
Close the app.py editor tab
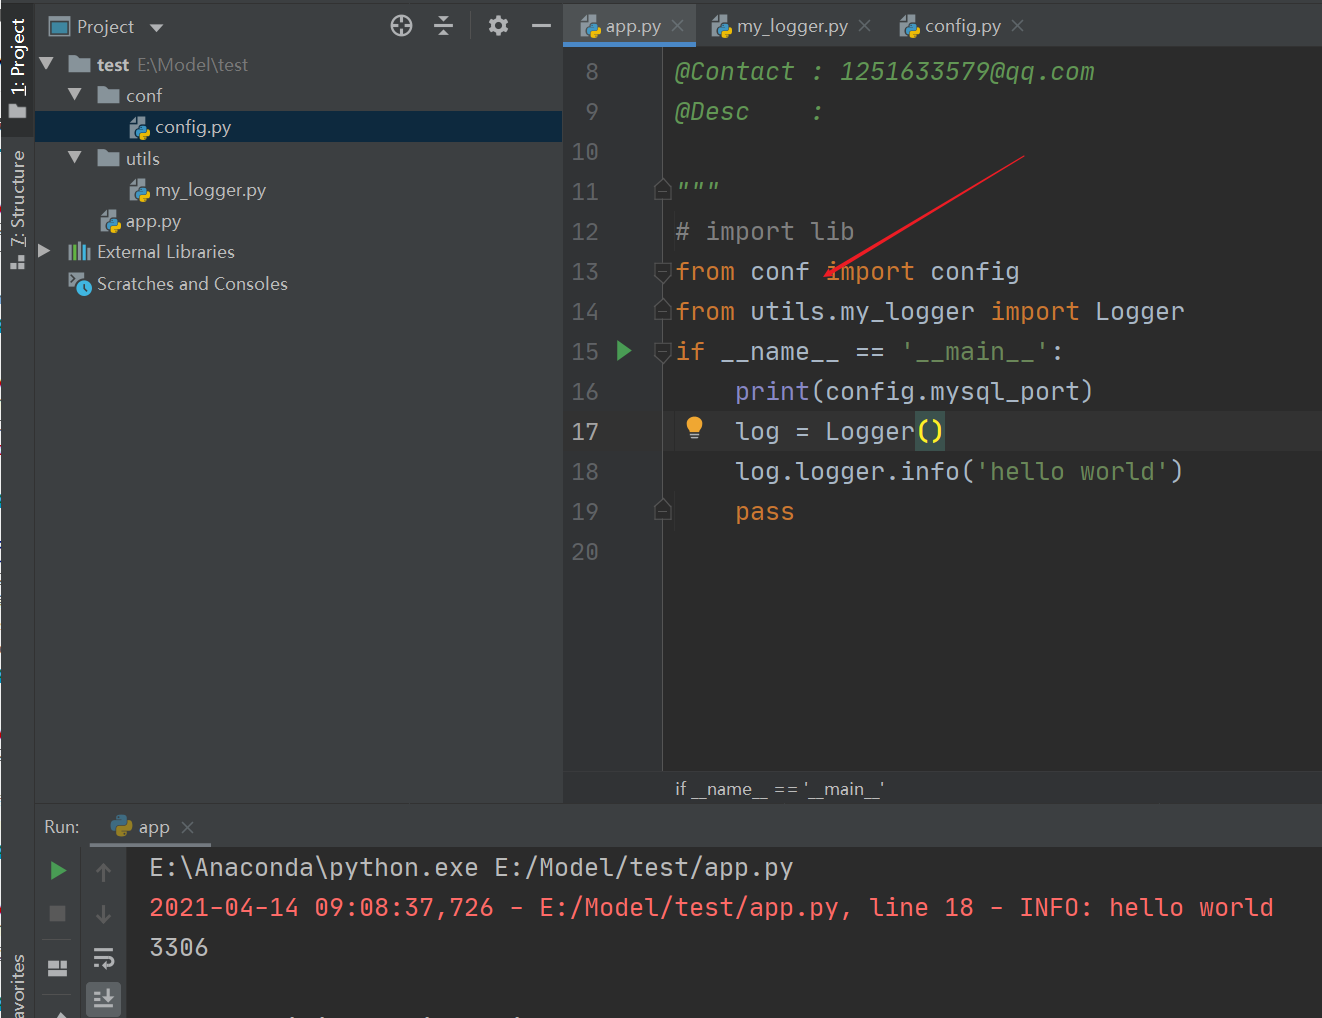coord(678,26)
